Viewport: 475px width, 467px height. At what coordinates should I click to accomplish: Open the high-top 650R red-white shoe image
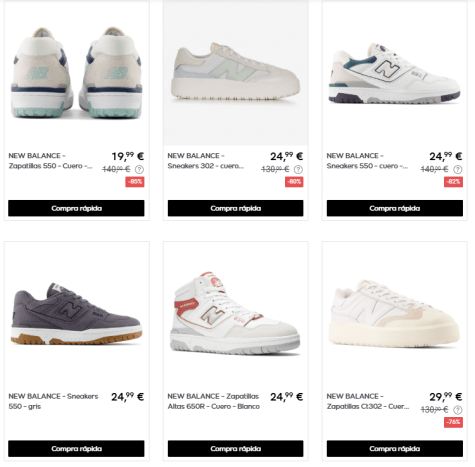click(x=236, y=313)
